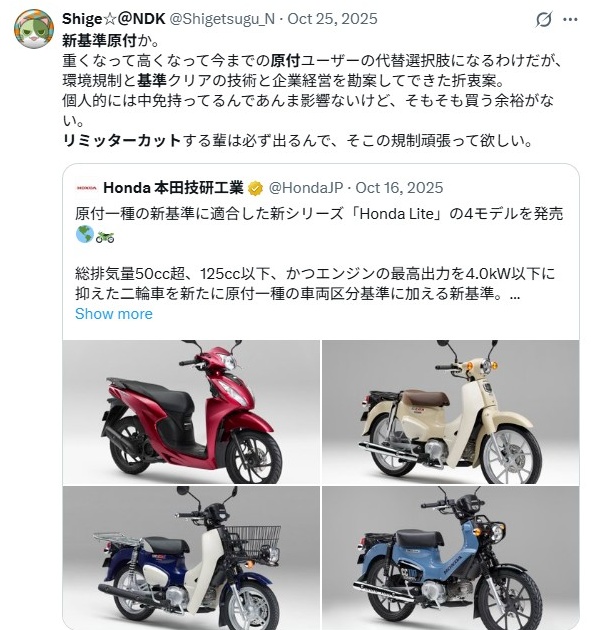
Task: Open the three-dot more options menu
Action: (570, 19)
